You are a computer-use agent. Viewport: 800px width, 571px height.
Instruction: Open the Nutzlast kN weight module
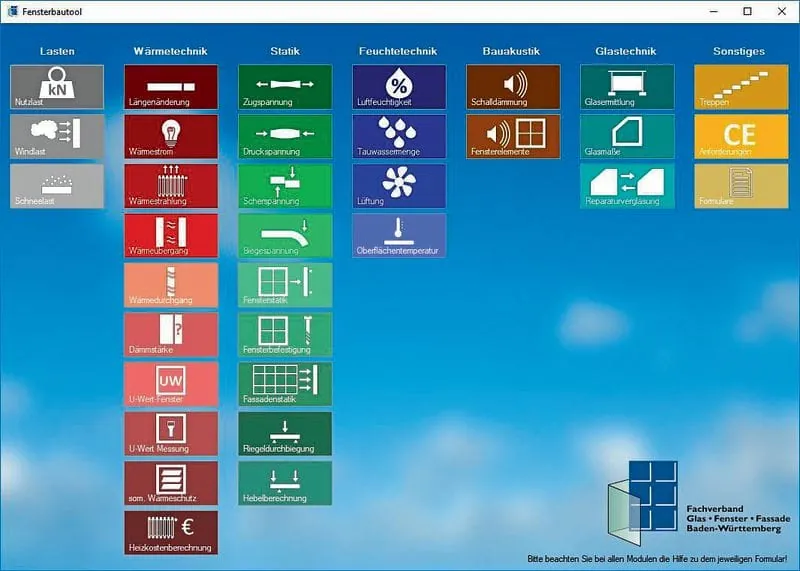pos(57,87)
